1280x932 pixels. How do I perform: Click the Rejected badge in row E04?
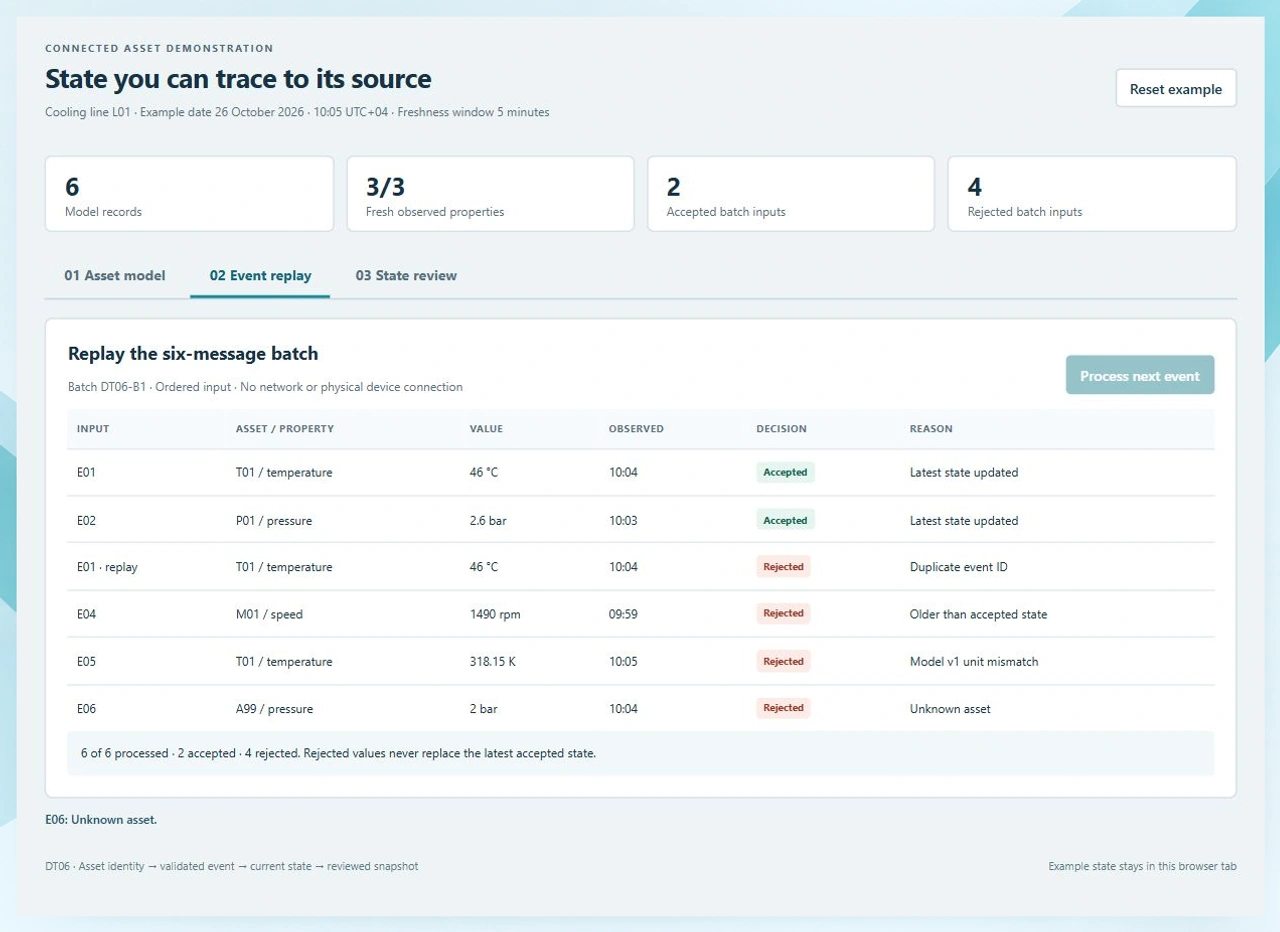[783, 614]
